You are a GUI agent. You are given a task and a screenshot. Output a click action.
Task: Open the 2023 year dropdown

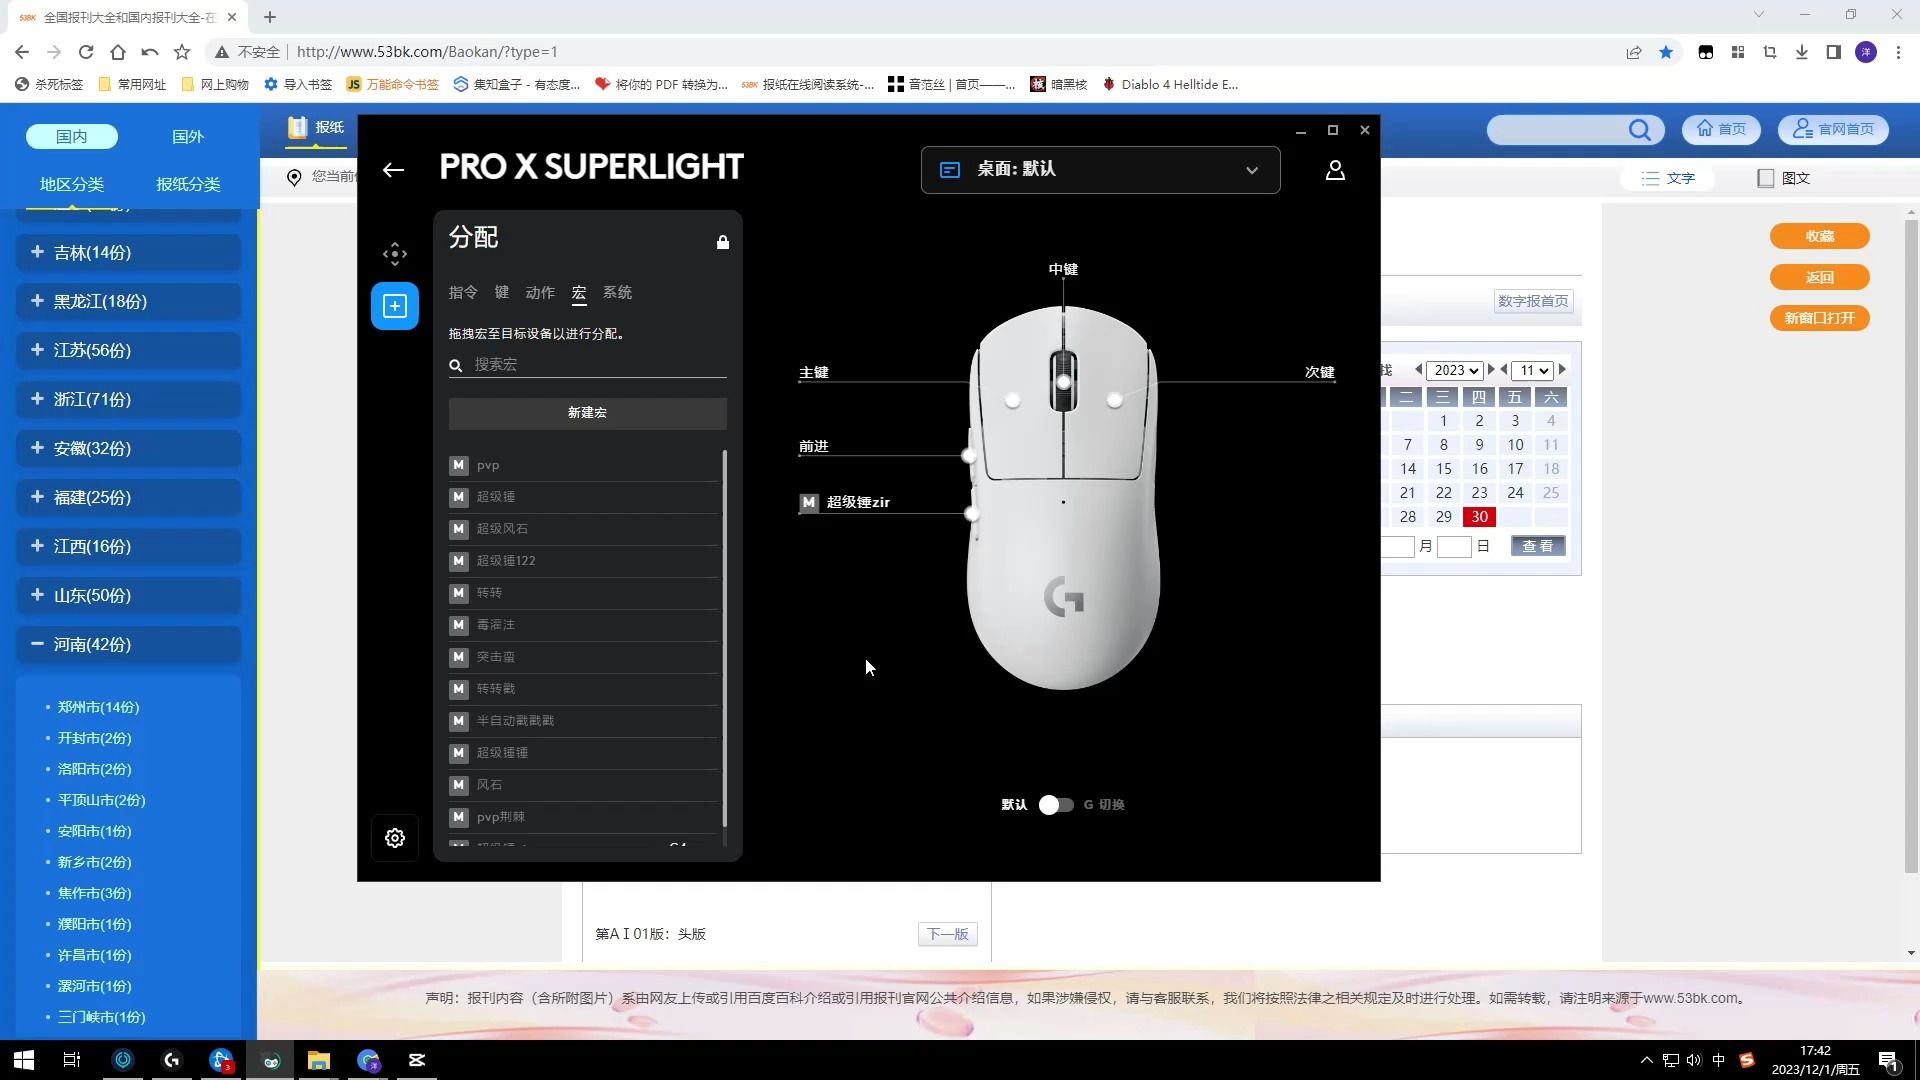[1454, 370]
